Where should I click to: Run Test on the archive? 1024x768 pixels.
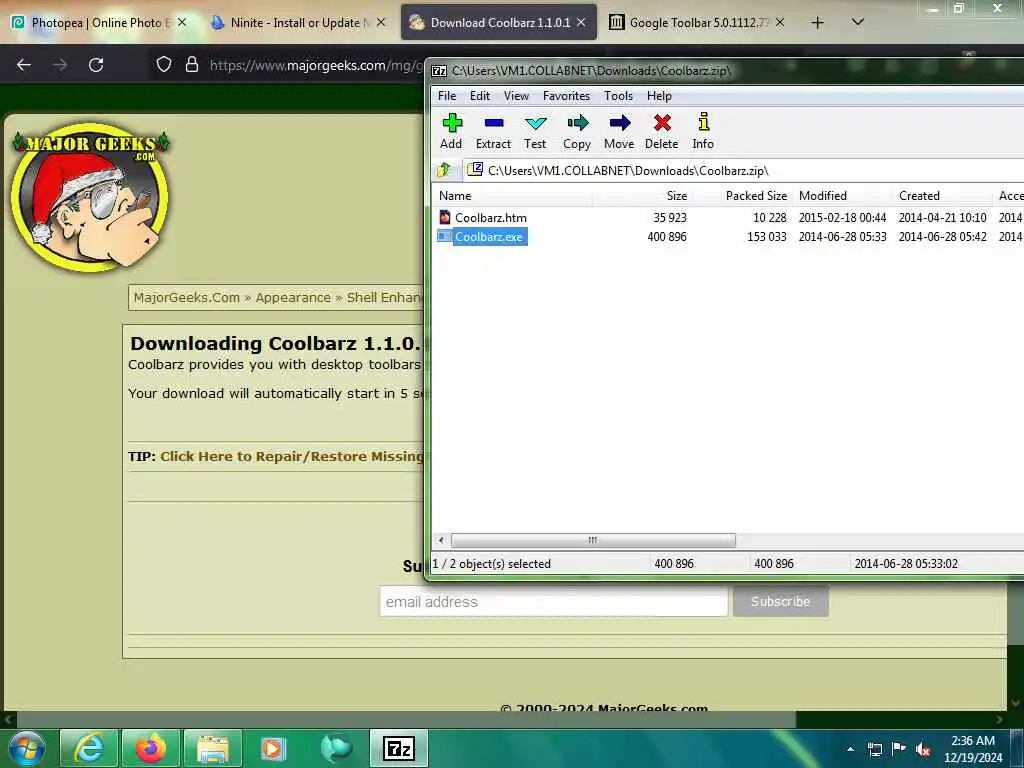pyautogui.click(x=535, y=131)
